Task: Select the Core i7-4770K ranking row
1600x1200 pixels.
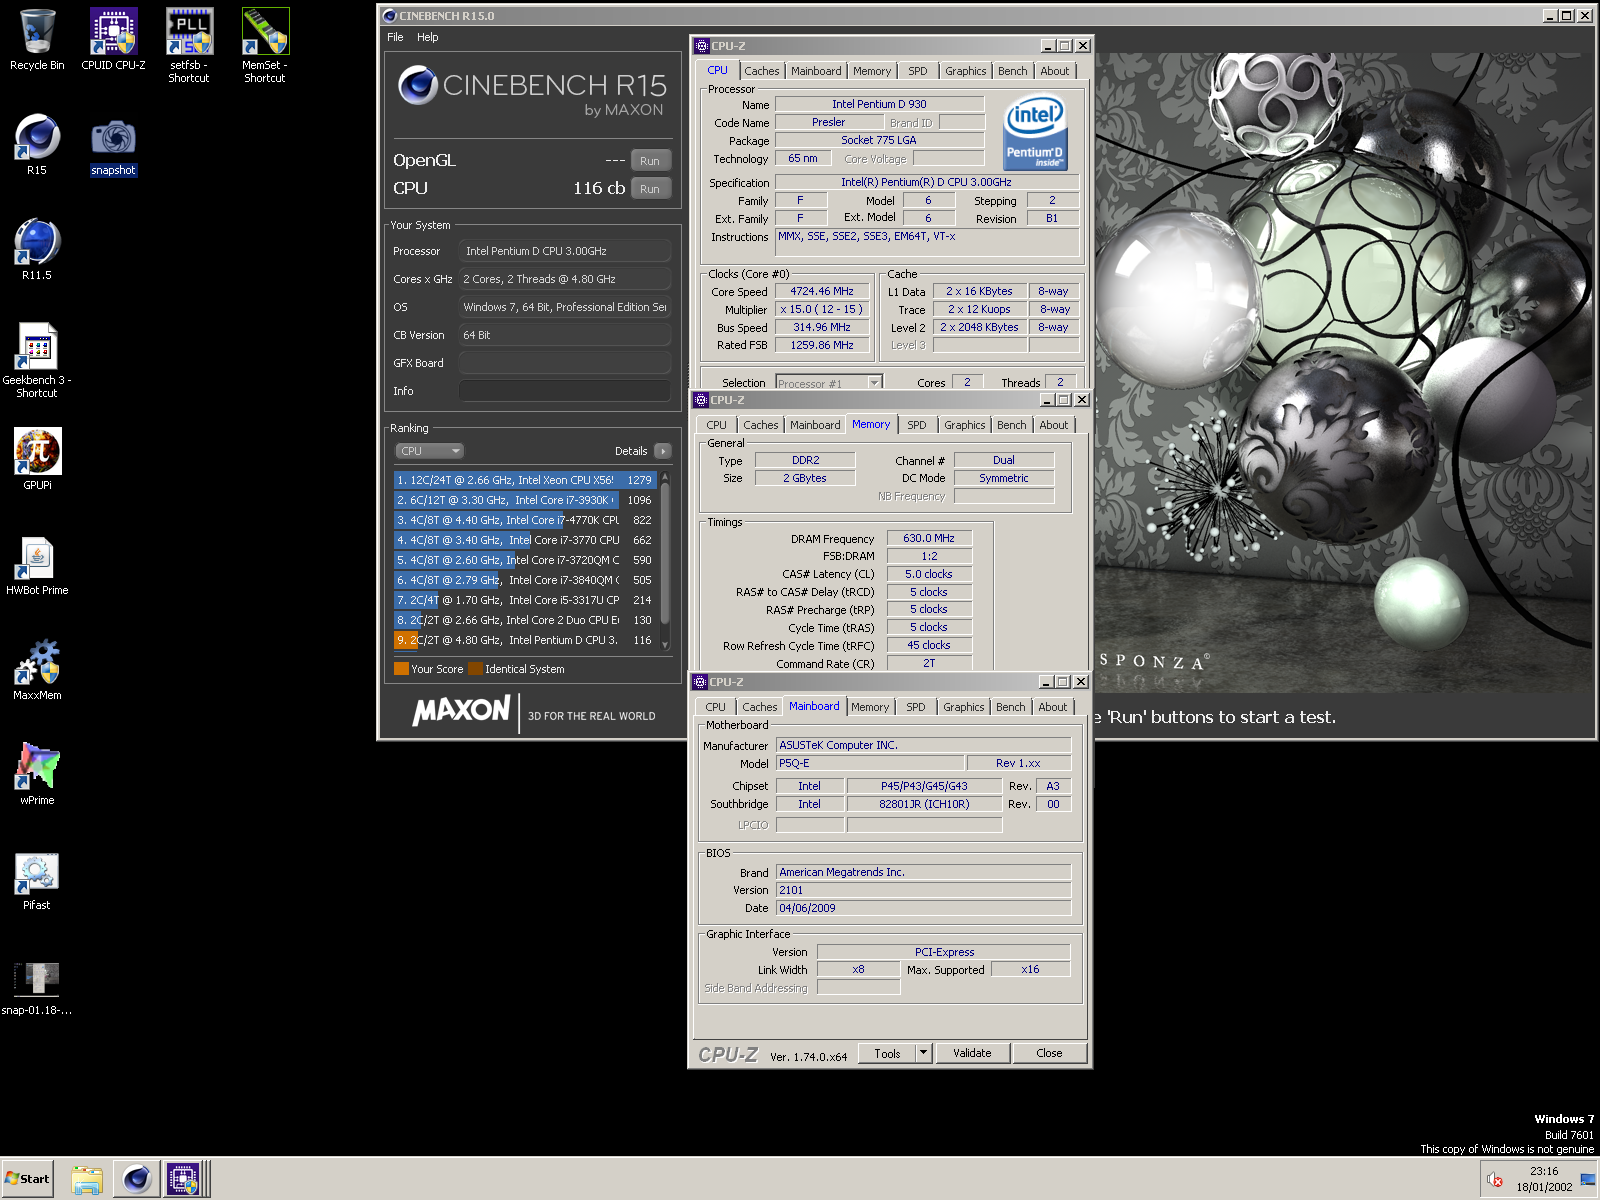Action: (x=525, y=520)
